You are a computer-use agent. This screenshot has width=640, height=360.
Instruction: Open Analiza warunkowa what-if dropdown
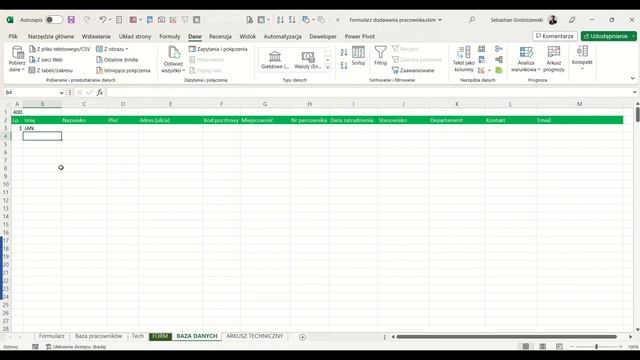click(526, 59)
